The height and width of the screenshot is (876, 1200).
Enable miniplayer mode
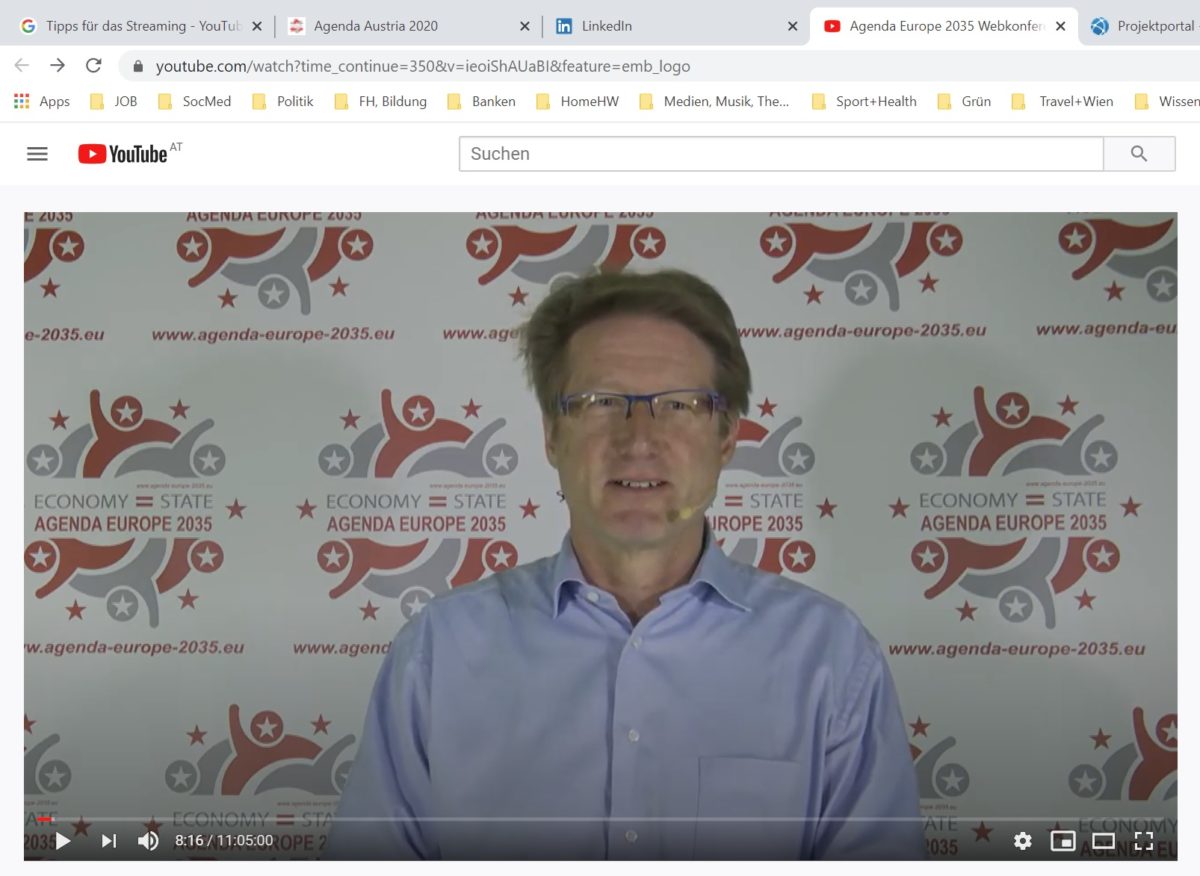click(x=1062, y=841)
